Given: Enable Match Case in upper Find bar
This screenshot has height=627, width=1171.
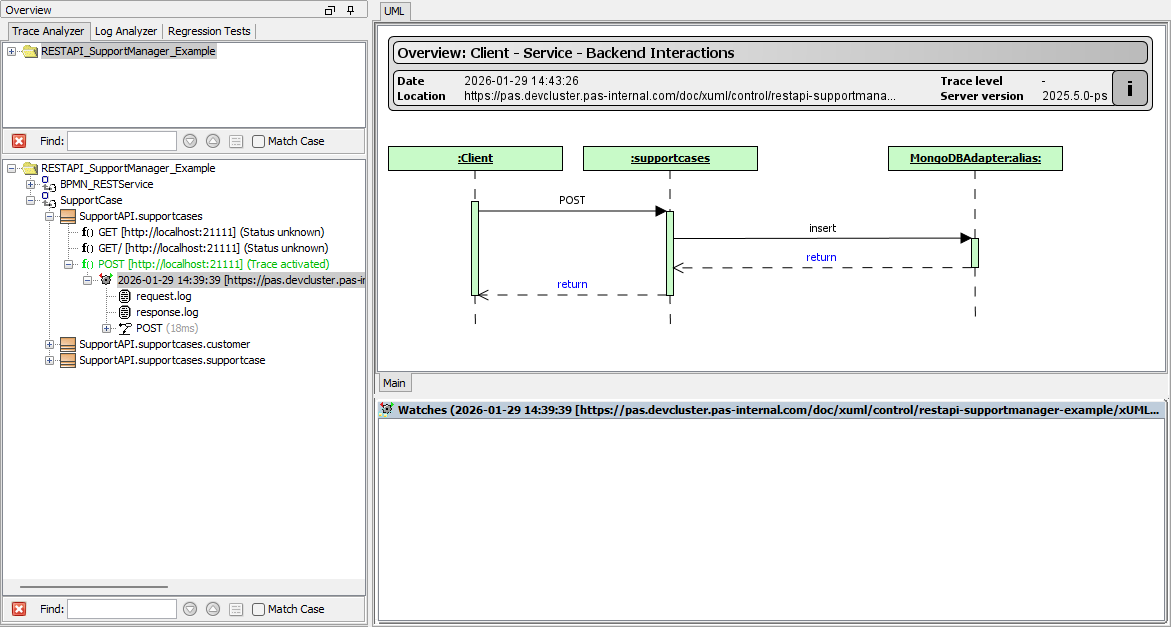Looking at the screenshot, I should [259, 141].
